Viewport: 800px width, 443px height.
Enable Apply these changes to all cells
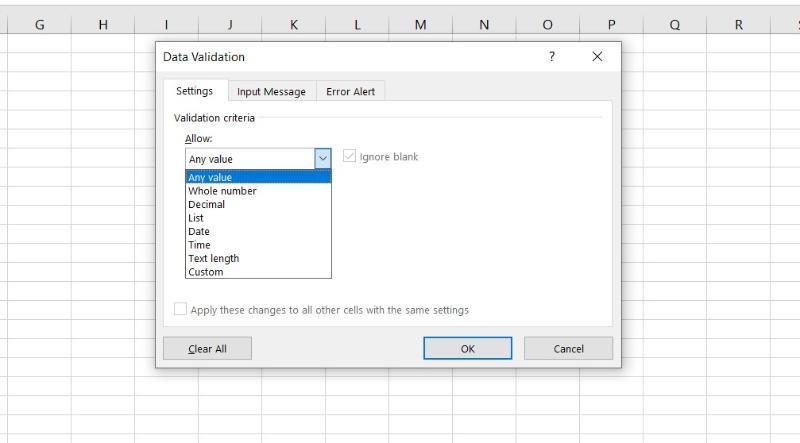(180, 310)
